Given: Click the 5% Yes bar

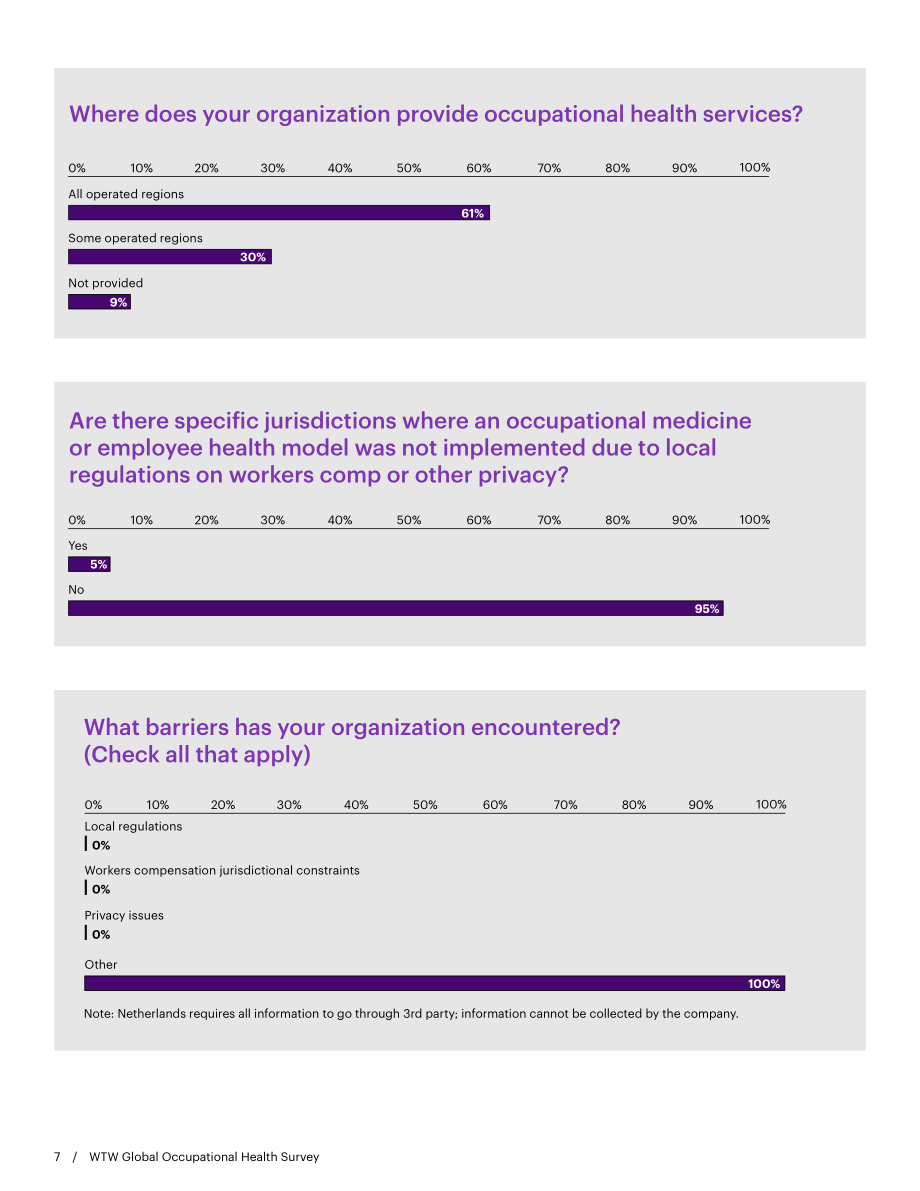Looking at the screenshot, I should pyautogui.click(x=90, y=564).
